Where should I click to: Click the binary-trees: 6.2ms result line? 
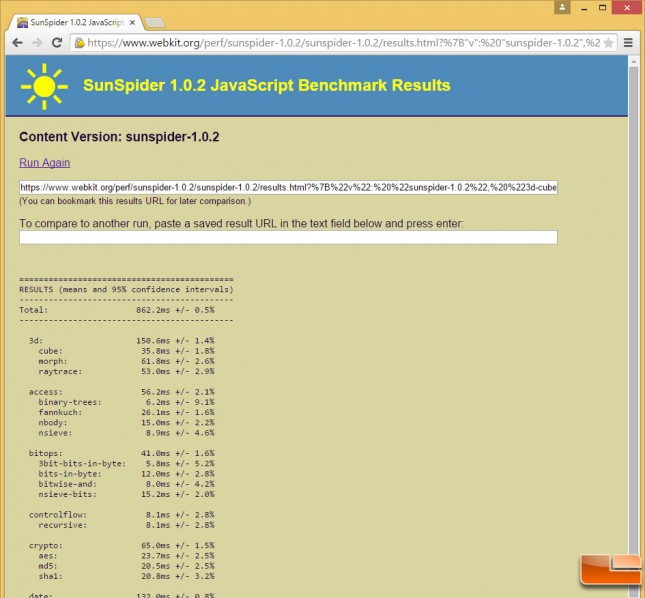127,402
